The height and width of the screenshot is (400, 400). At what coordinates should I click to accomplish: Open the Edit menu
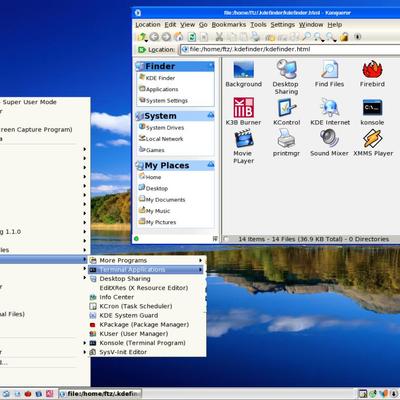click(170, 25)
